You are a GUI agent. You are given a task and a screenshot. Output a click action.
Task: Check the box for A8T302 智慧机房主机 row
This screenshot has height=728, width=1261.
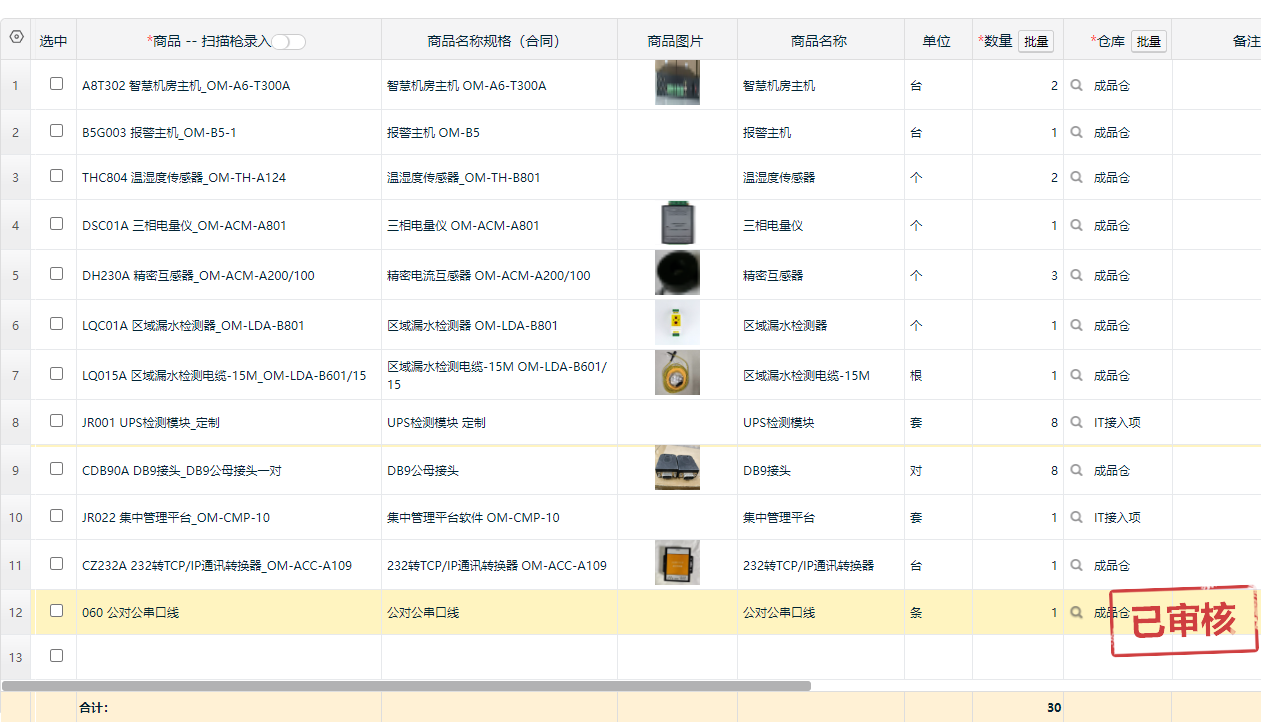pos(56,84)
